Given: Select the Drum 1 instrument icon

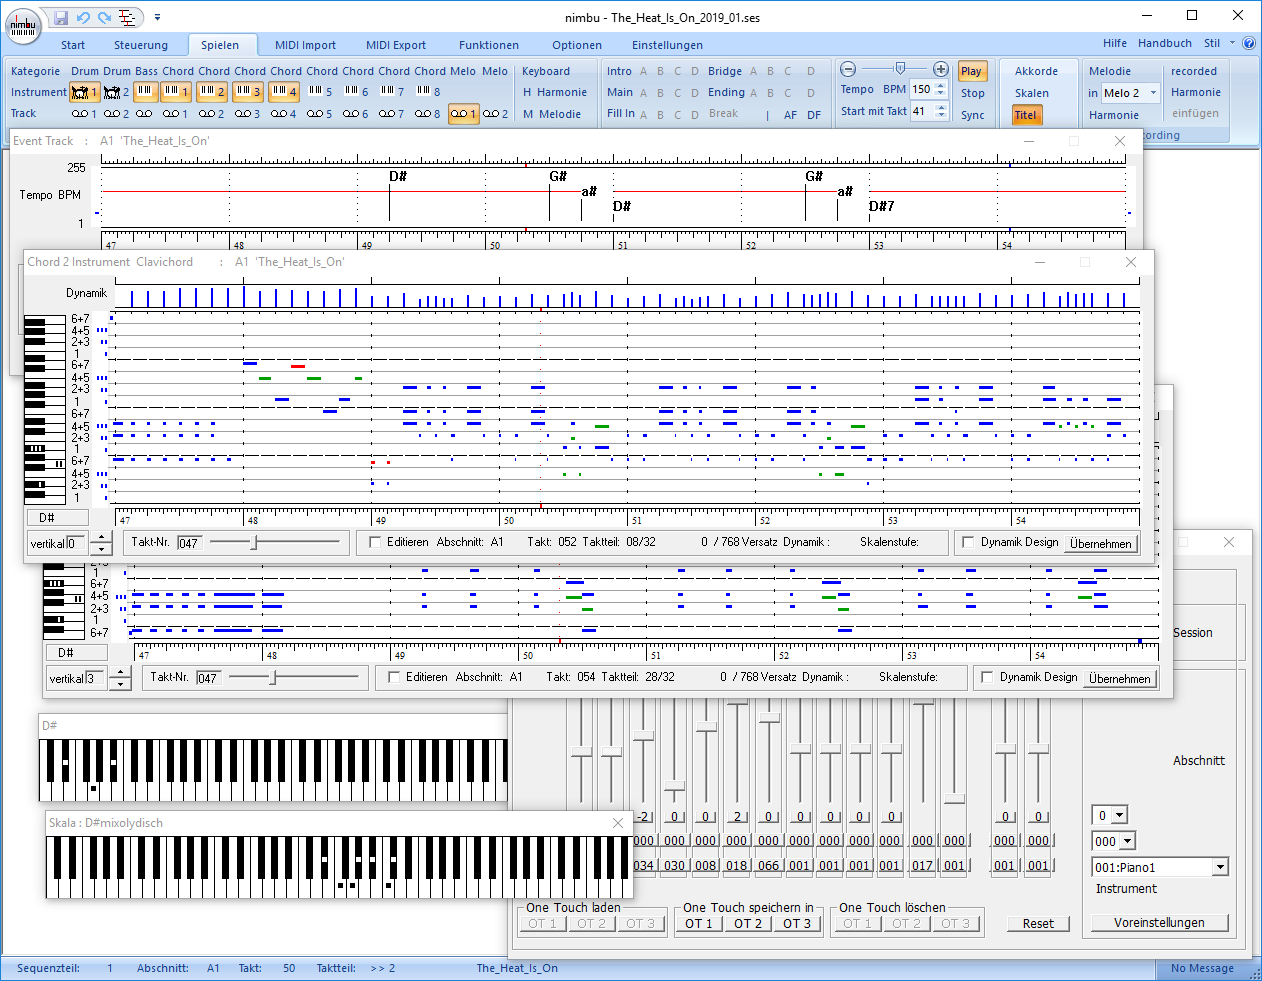Looking at the screenshot, I should point(85,92).
